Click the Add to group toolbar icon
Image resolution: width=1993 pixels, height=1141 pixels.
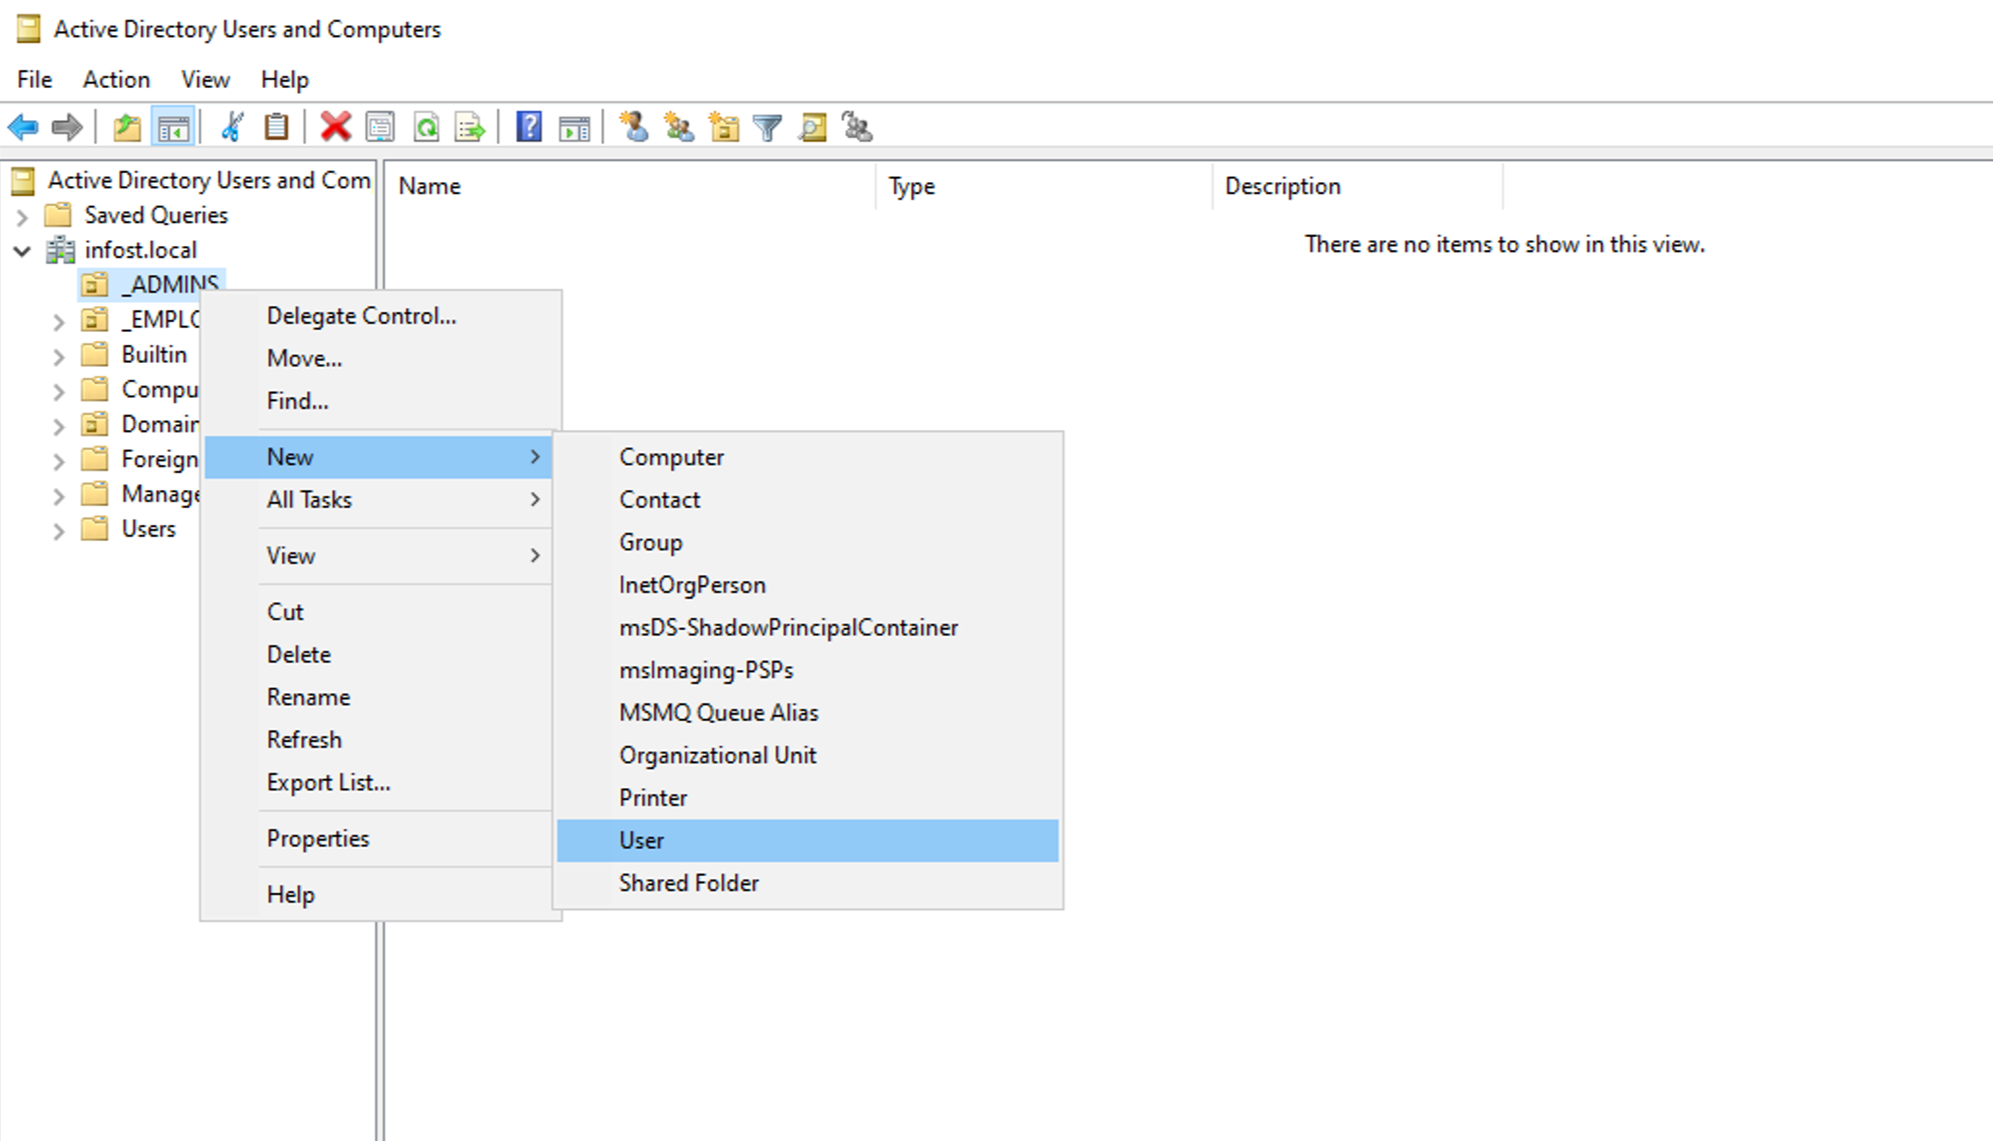pyautogui.click(x=858, y=127)
